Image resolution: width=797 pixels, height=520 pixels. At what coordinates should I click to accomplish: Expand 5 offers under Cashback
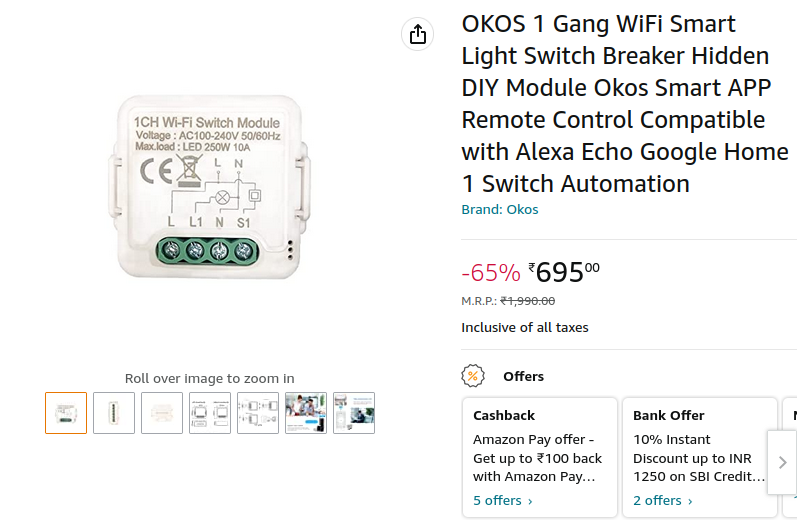tap(503, 501)
